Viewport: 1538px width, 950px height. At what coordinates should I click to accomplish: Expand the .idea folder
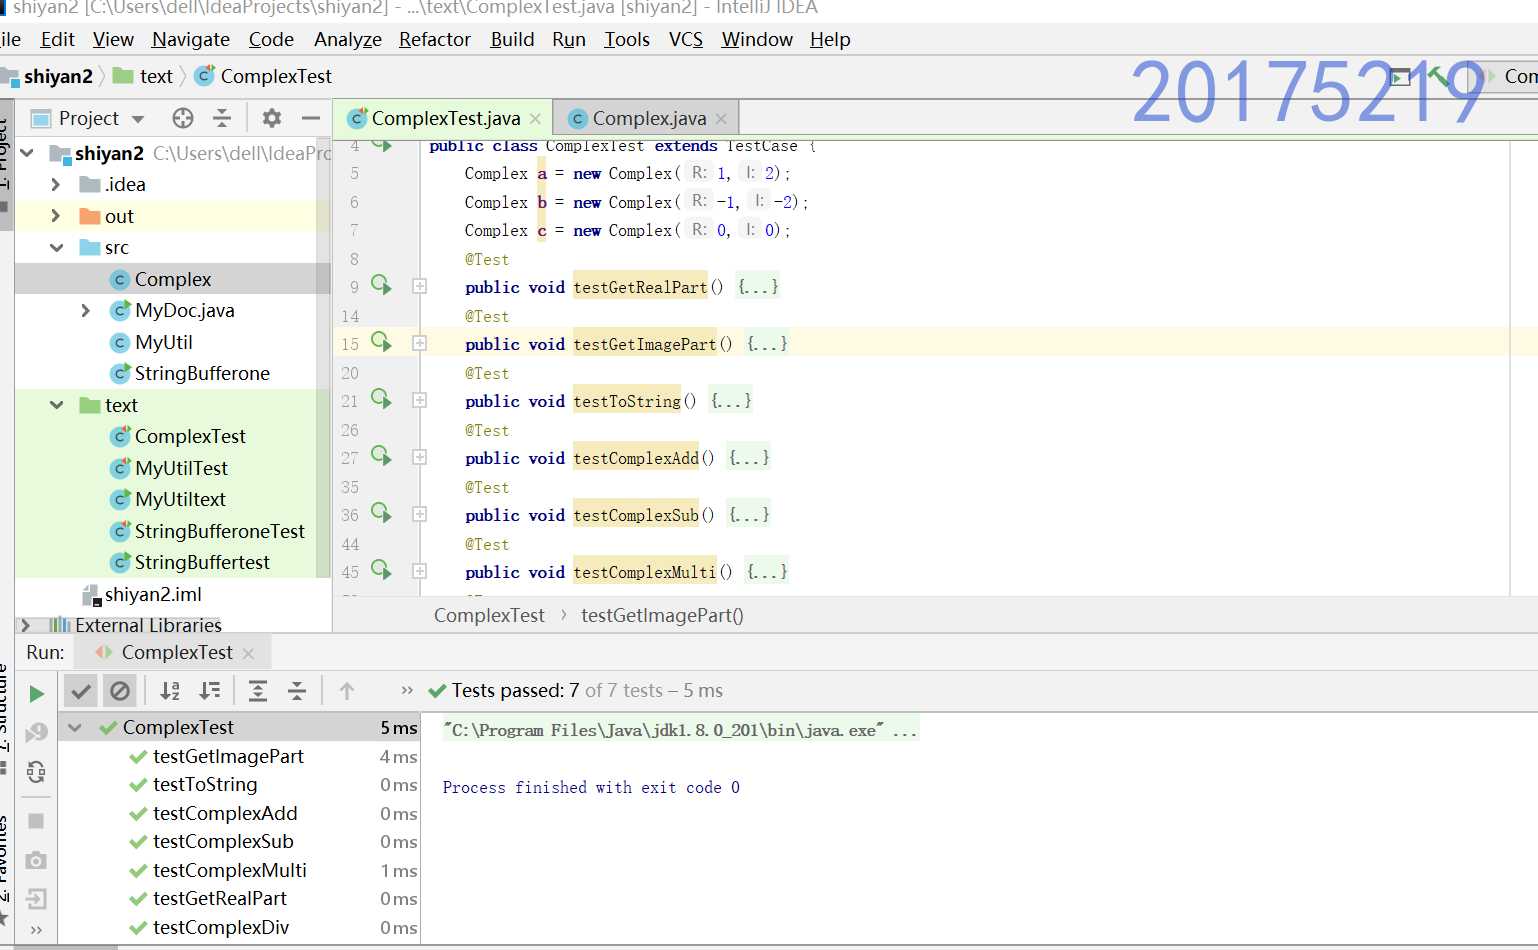tap(56, 185)
